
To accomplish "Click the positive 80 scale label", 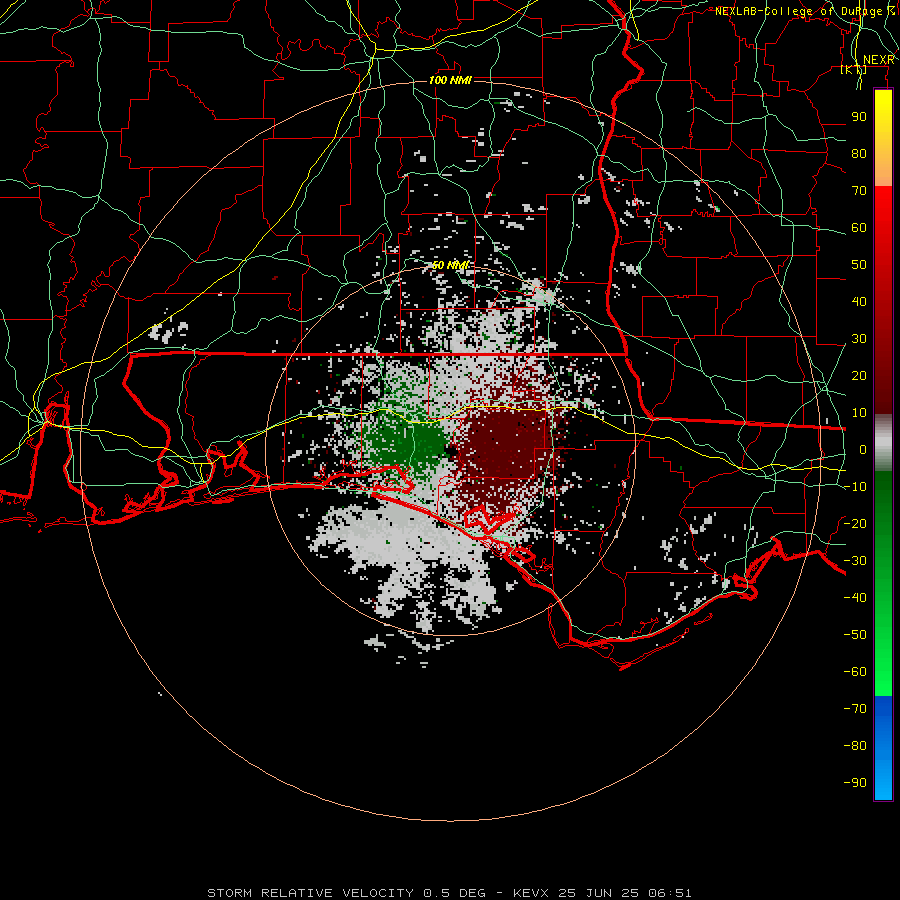I will click(x=859, y=154).
